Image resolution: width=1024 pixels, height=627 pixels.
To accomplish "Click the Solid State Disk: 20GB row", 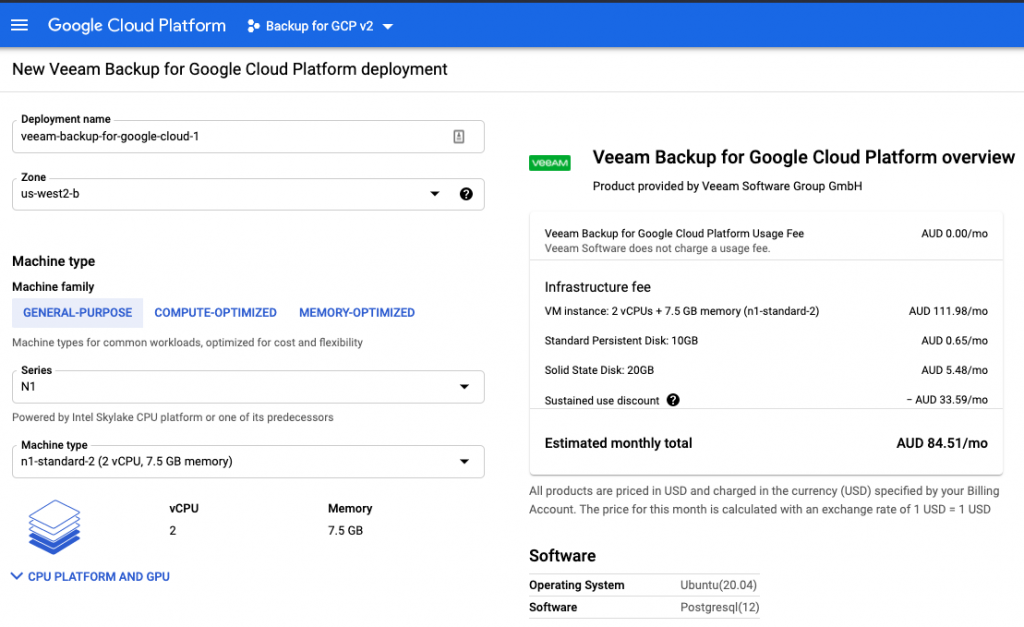I will pos(766,370).
